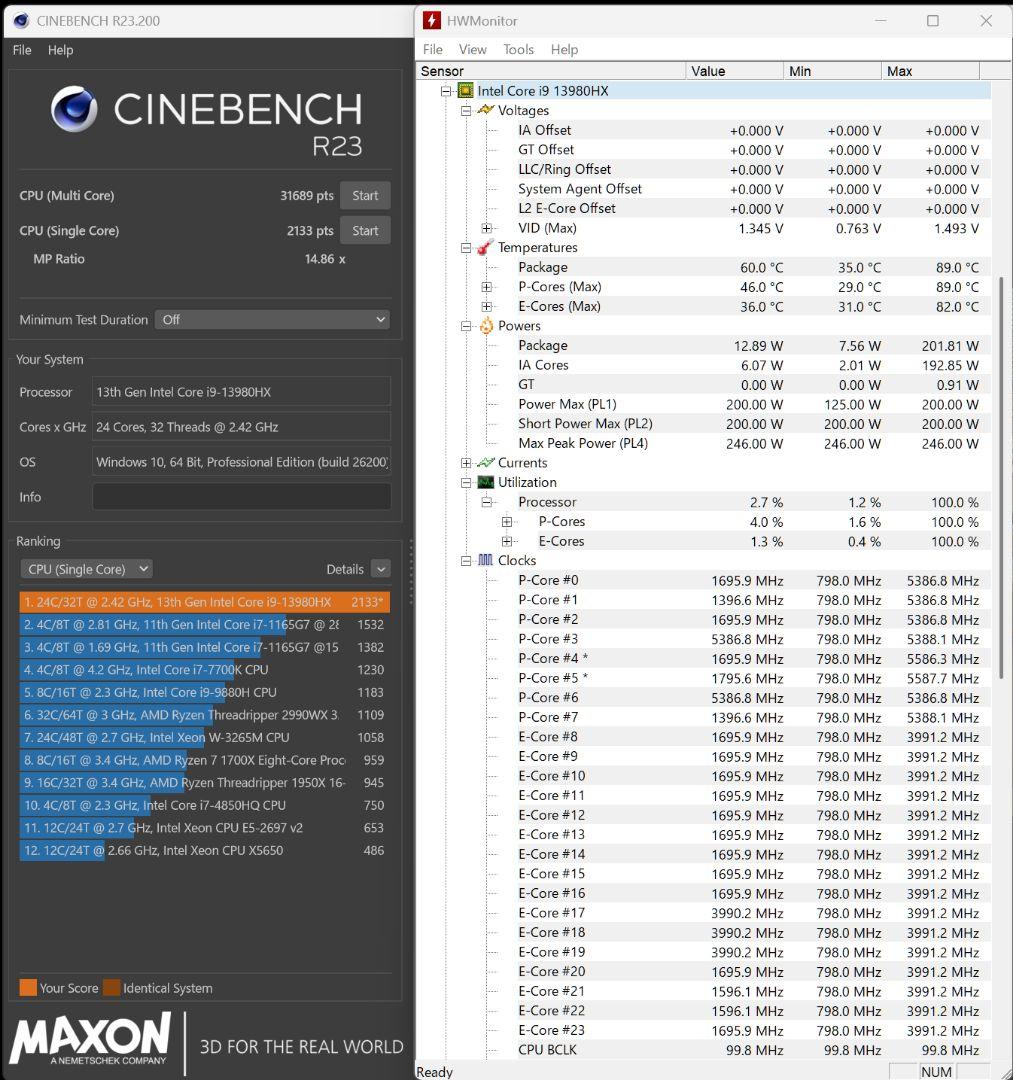This screenshot has width=1013, height=1080.
Task: Open Cinebench File menu
Action: click(22, 50)
